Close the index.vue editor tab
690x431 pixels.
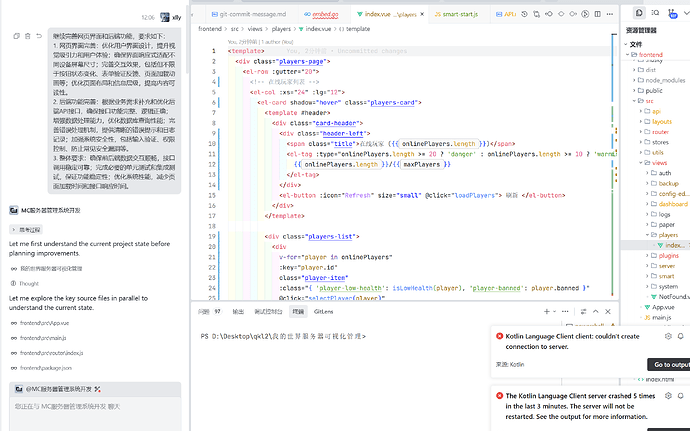point(422,14)
